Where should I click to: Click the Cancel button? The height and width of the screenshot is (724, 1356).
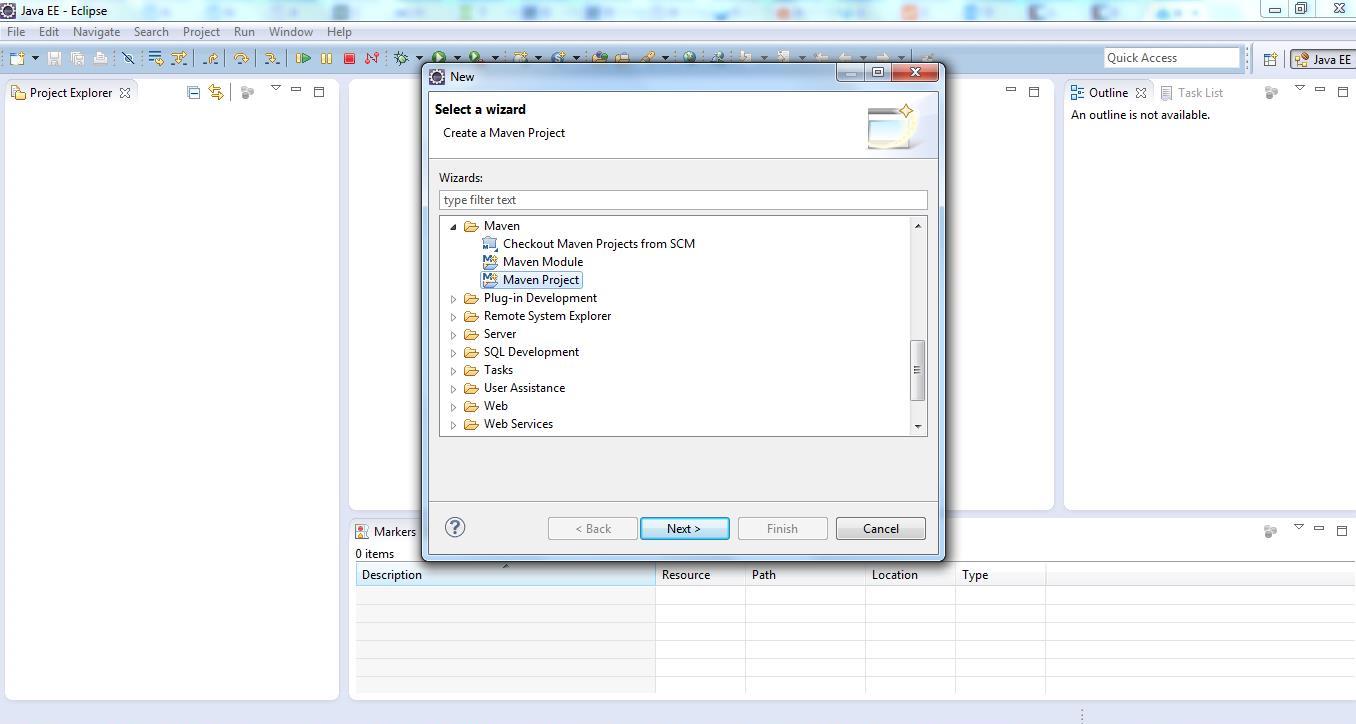[880, 529]
